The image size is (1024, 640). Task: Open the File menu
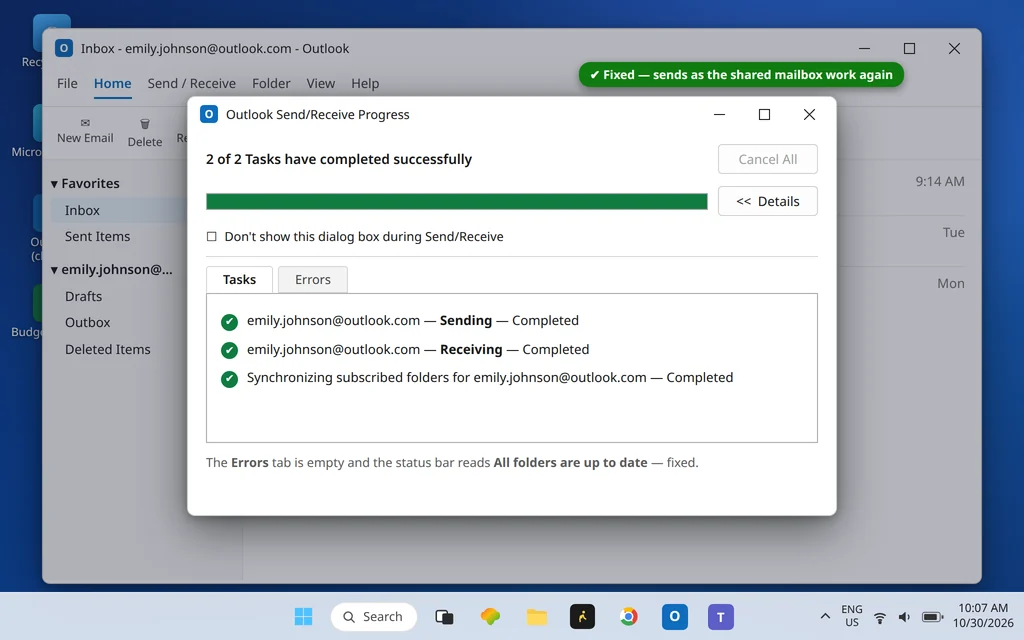(67, 84)
